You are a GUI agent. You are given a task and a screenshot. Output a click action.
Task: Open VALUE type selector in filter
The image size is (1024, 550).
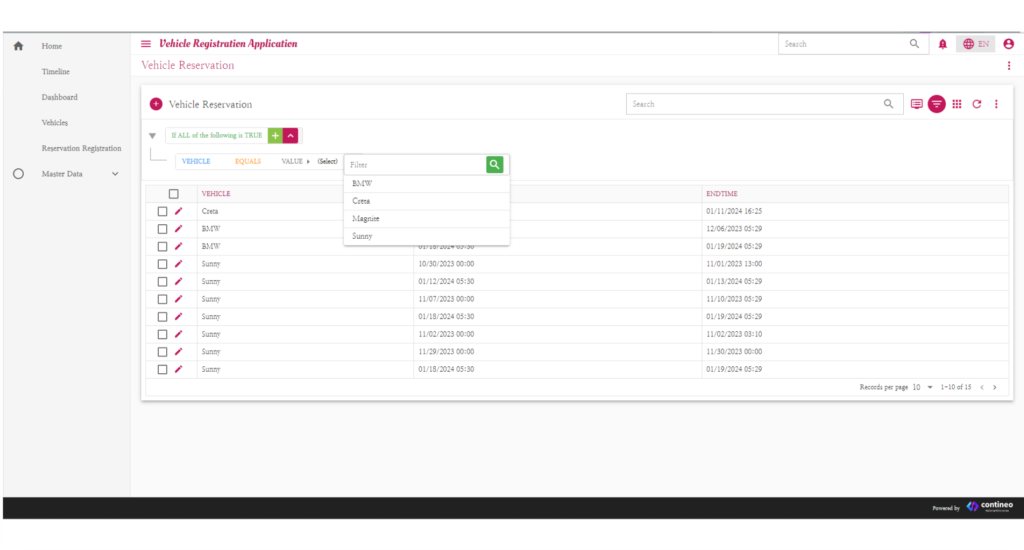(x=295, y=161)
